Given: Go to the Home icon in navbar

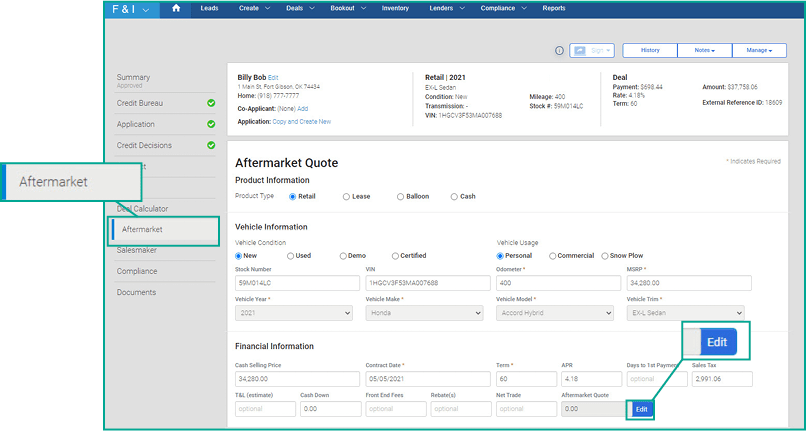Looking at the screenshot, I should [176, 8].
